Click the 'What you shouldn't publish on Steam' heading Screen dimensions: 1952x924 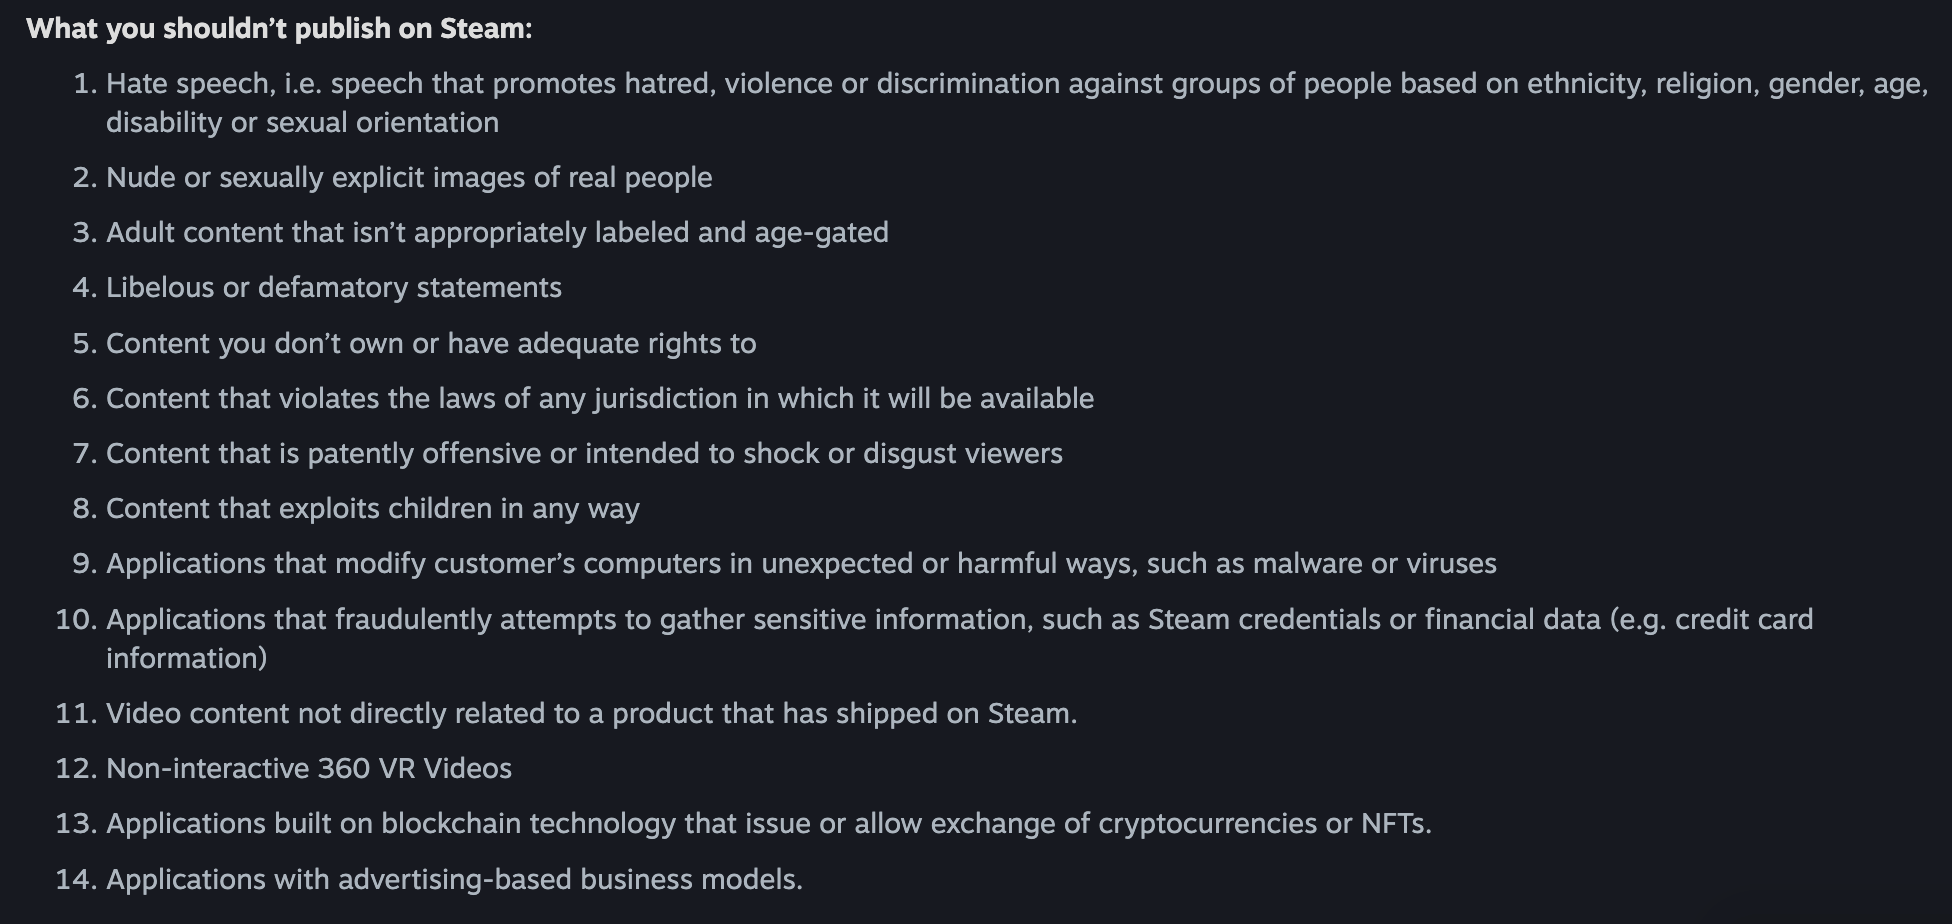coord(279,28)
